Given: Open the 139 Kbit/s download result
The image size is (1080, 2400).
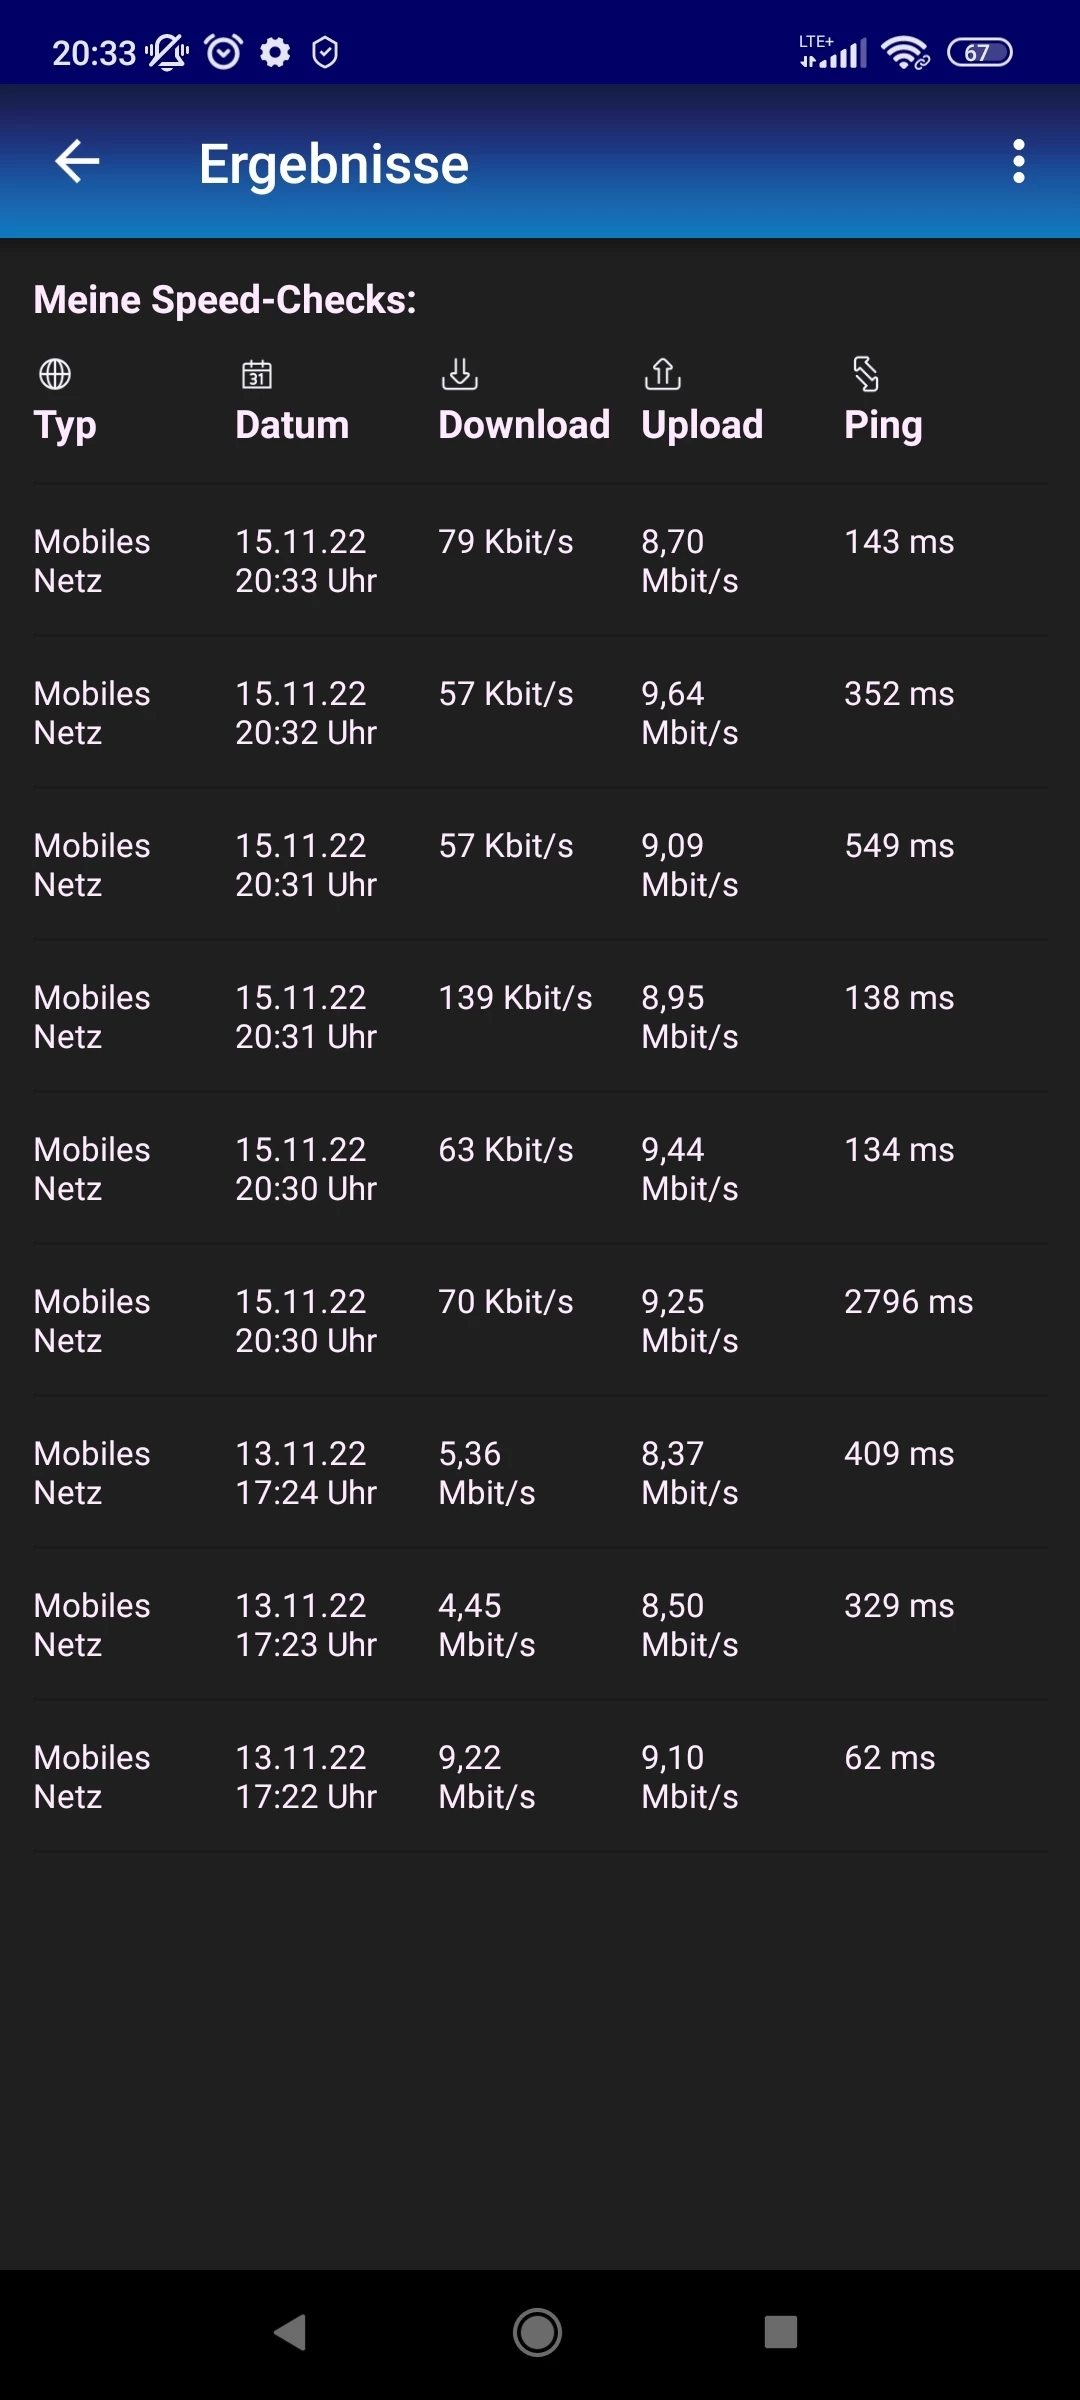Looking at the screenshot, I should 540,1017.
